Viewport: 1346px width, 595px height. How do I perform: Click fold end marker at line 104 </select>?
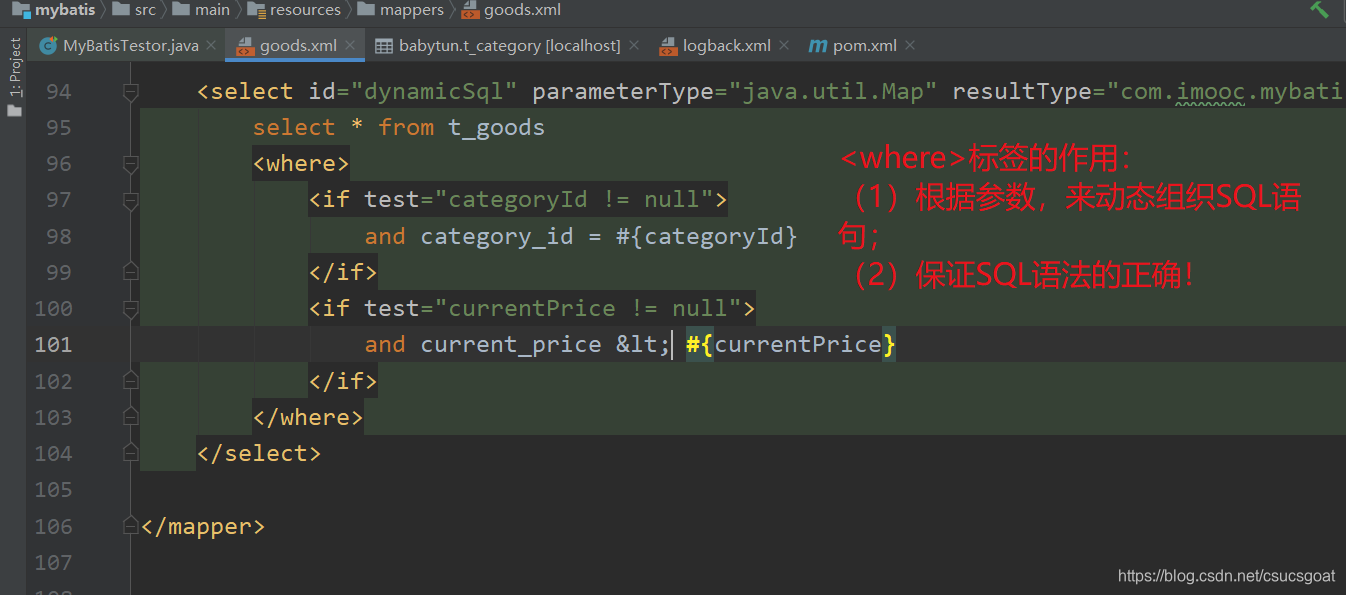pos(130,453)
